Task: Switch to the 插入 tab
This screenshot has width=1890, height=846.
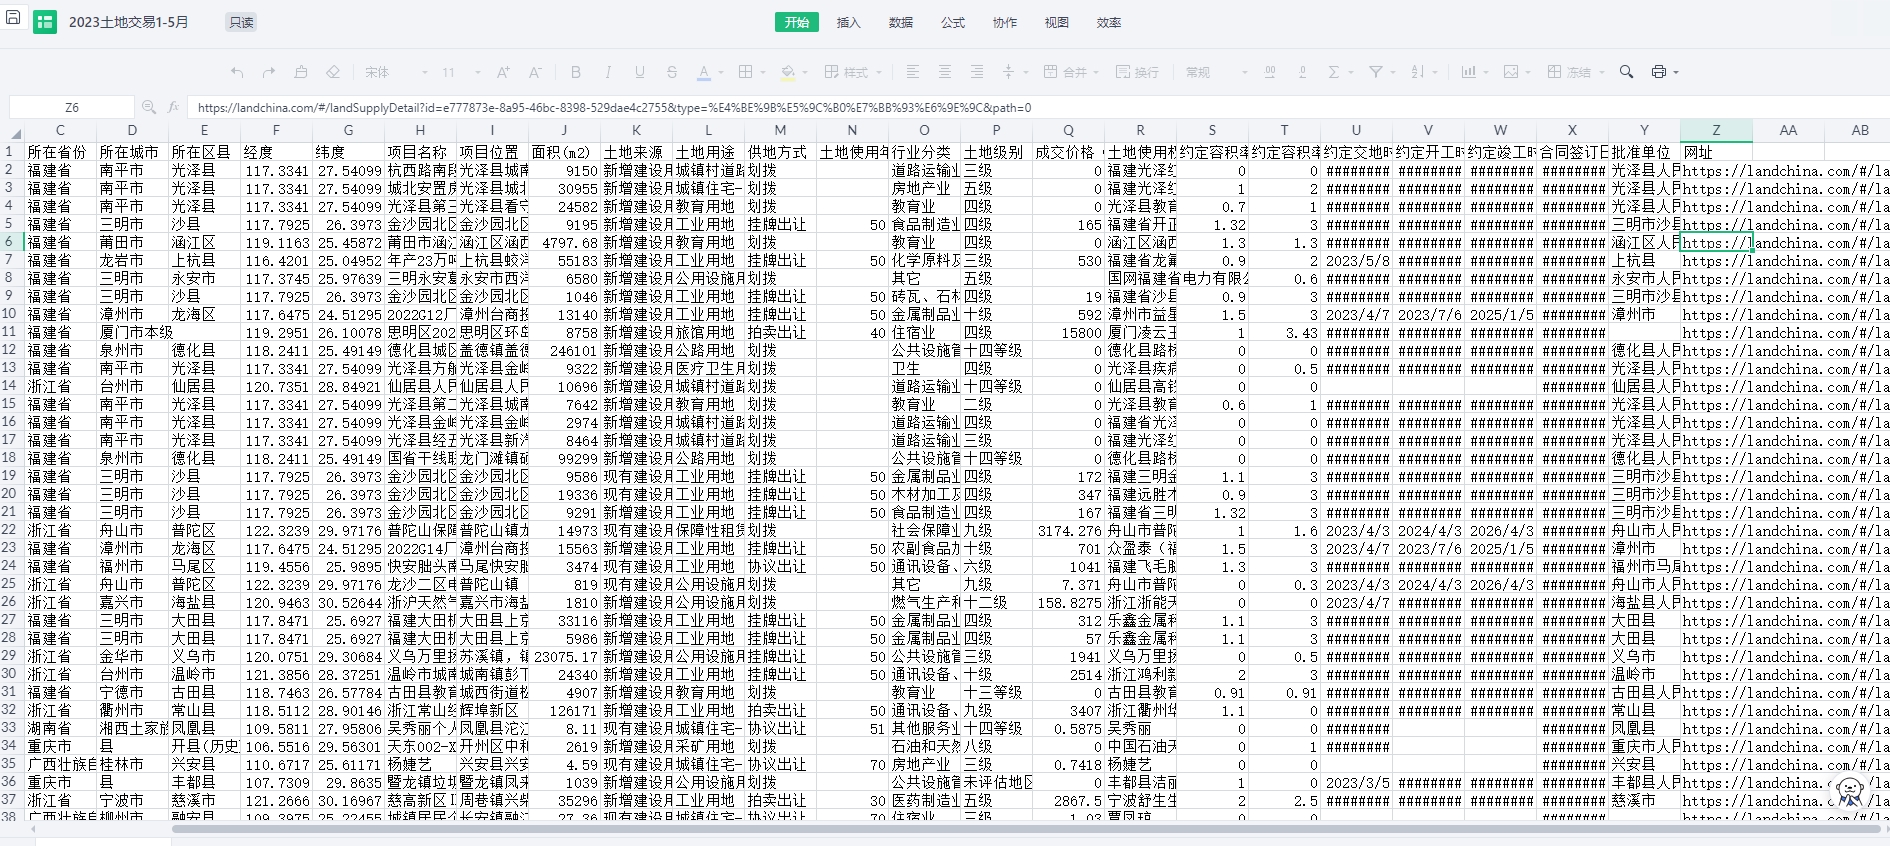Action: tap(849, 22)
